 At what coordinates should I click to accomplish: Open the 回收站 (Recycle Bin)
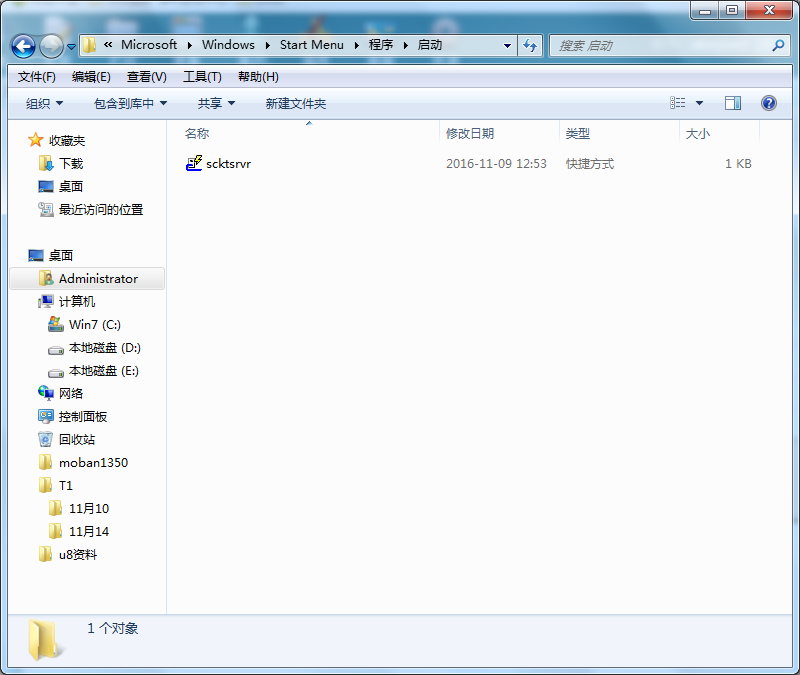[77, 439]
